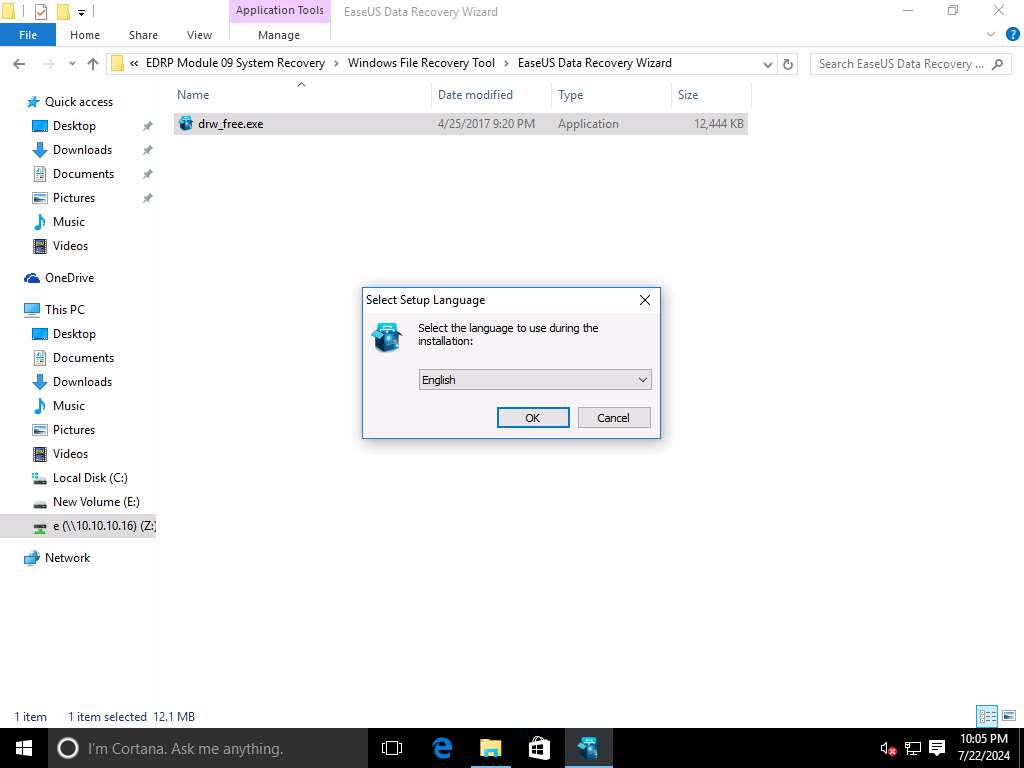1024x768 pixels.
Task: Open Videos under Quick access
Action: pos(70,246)
